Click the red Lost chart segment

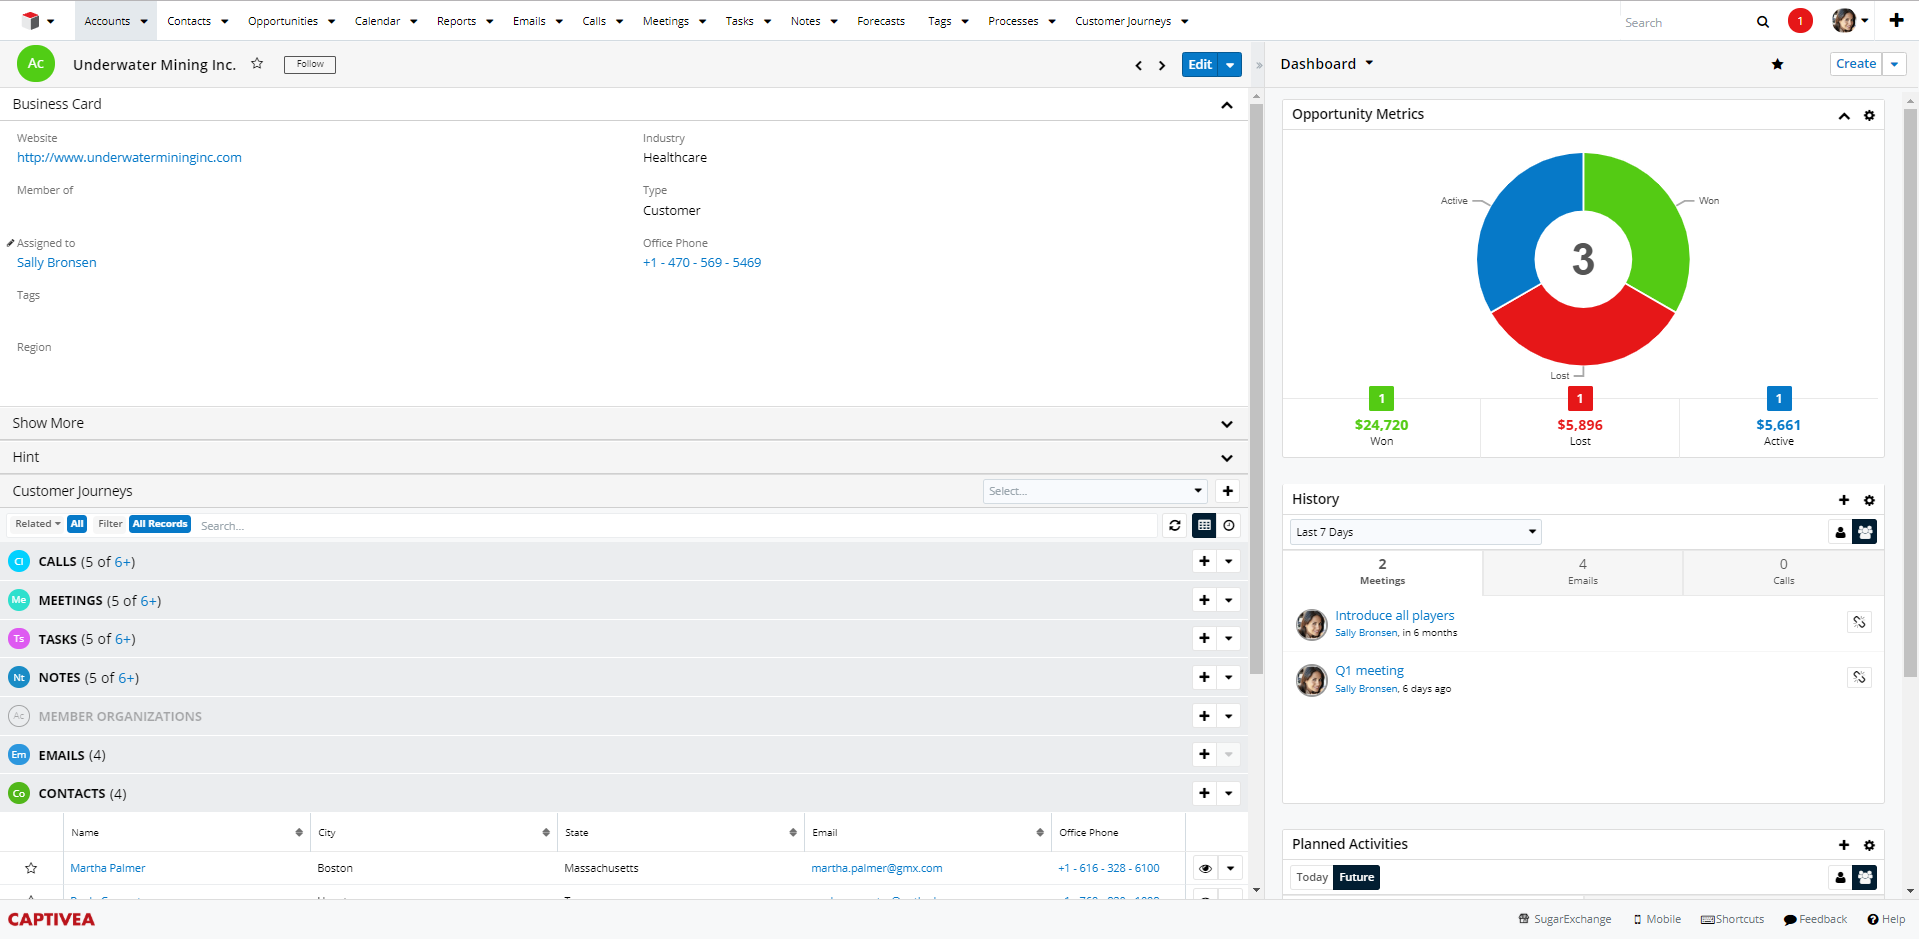pos(1583,335)
